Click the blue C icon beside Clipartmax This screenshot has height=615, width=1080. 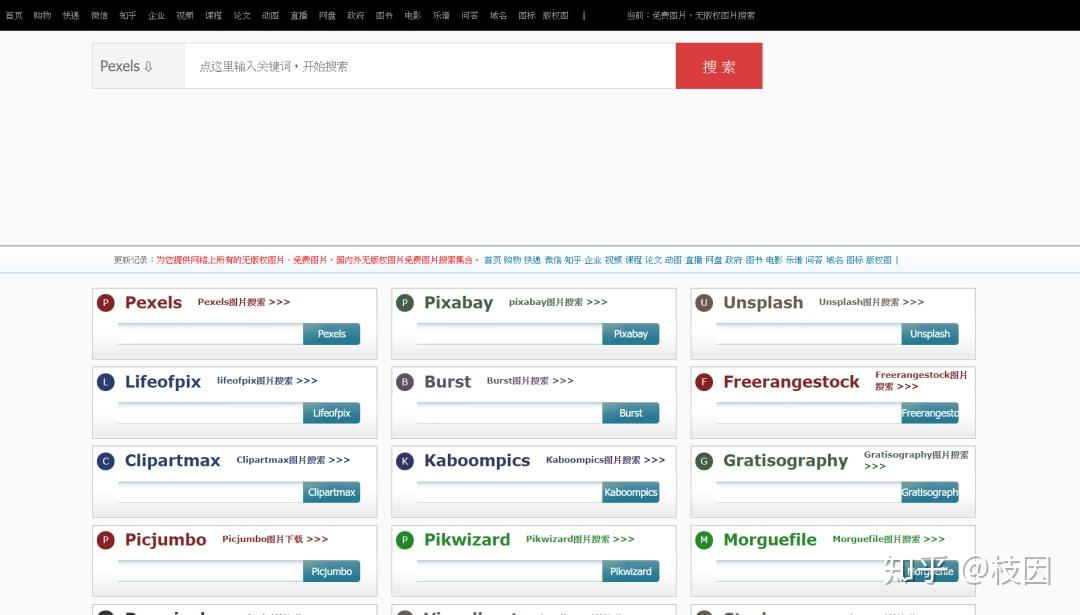(105, 461)
